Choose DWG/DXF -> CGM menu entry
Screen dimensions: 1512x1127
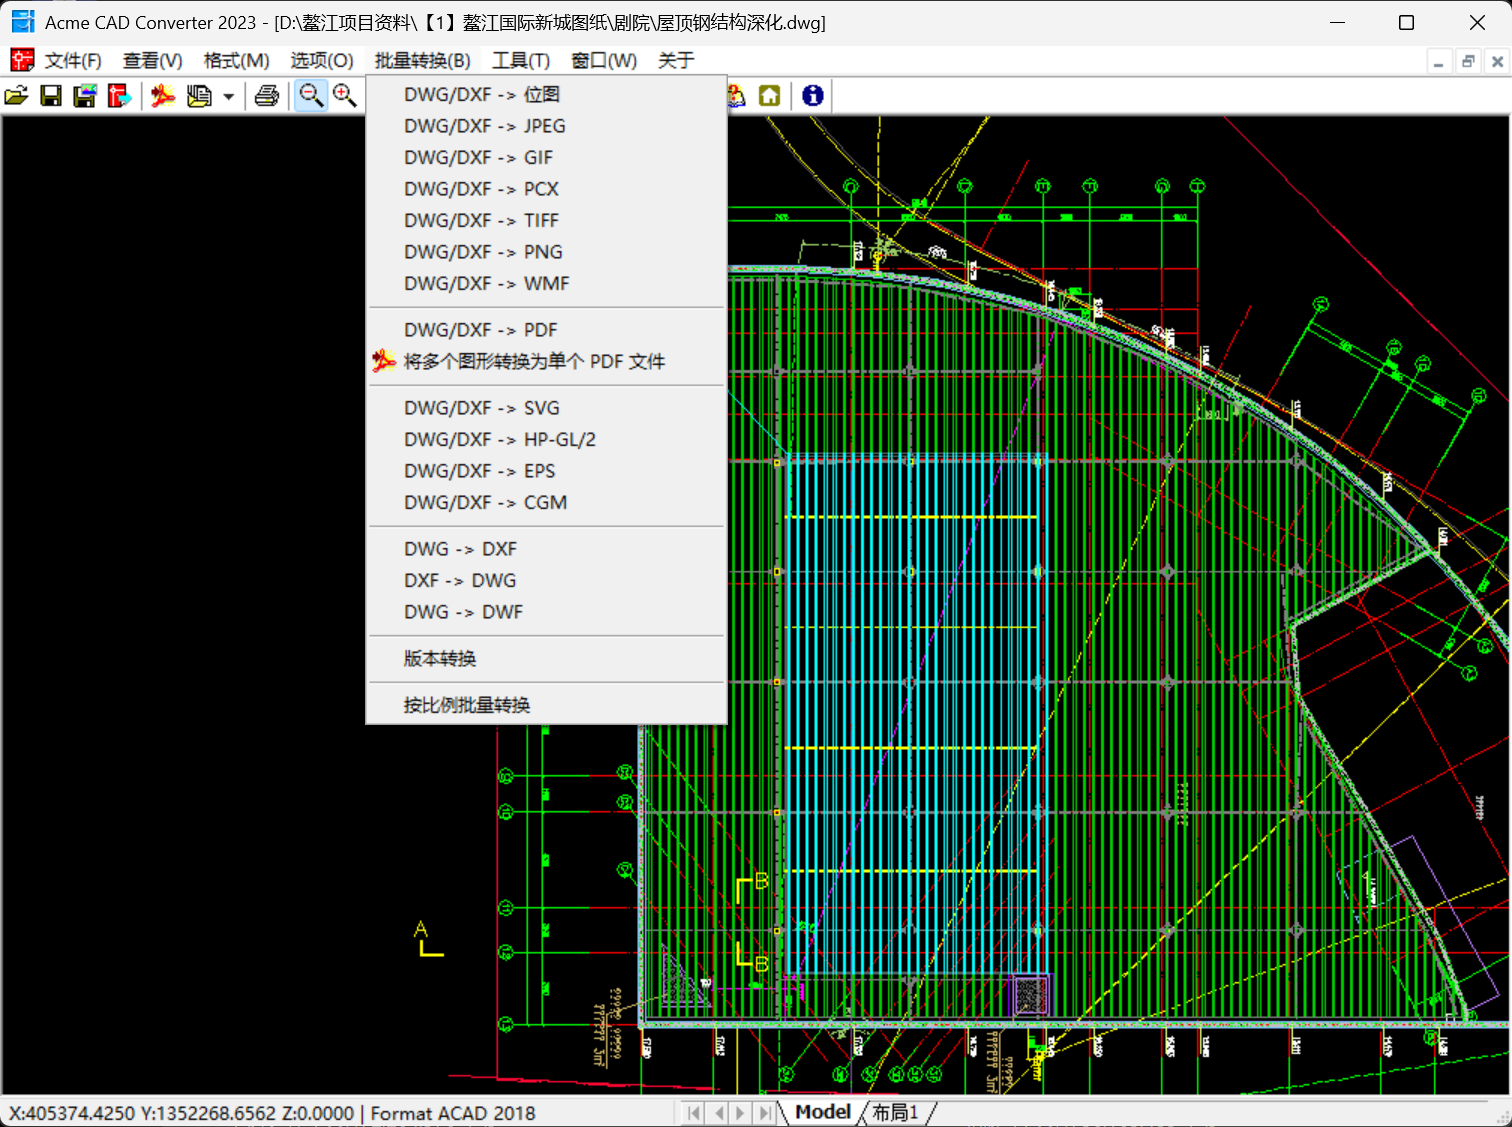pos(546,503)
